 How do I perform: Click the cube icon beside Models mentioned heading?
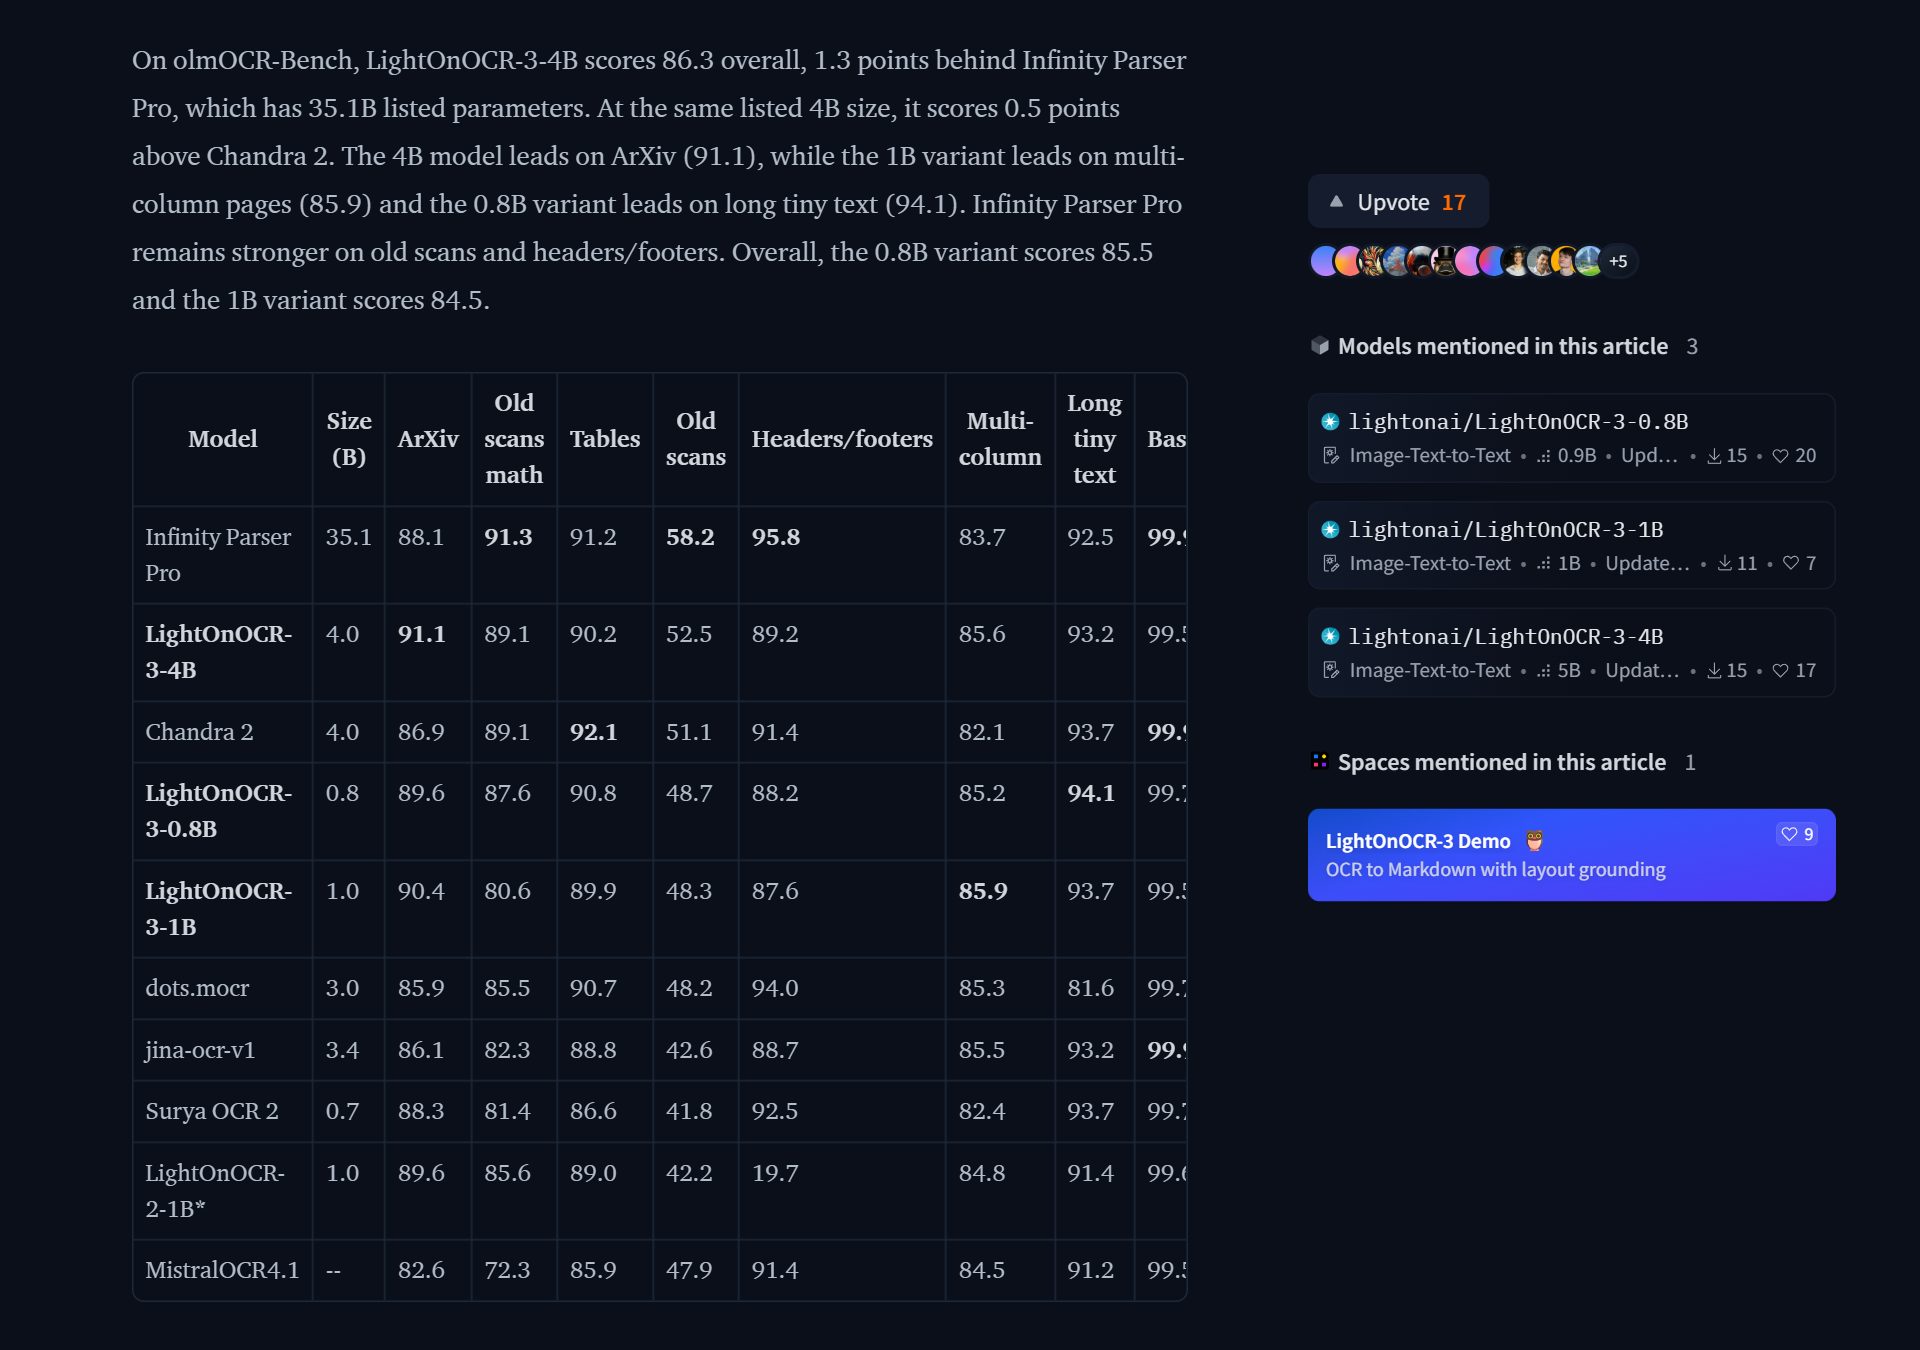(1320, 346)
